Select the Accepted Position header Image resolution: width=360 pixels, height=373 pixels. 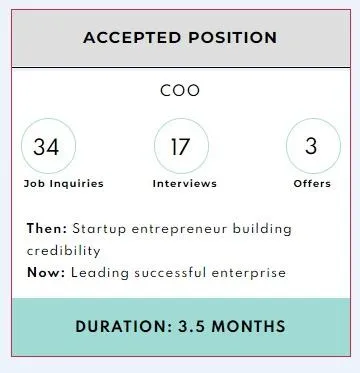click(180, 37)
